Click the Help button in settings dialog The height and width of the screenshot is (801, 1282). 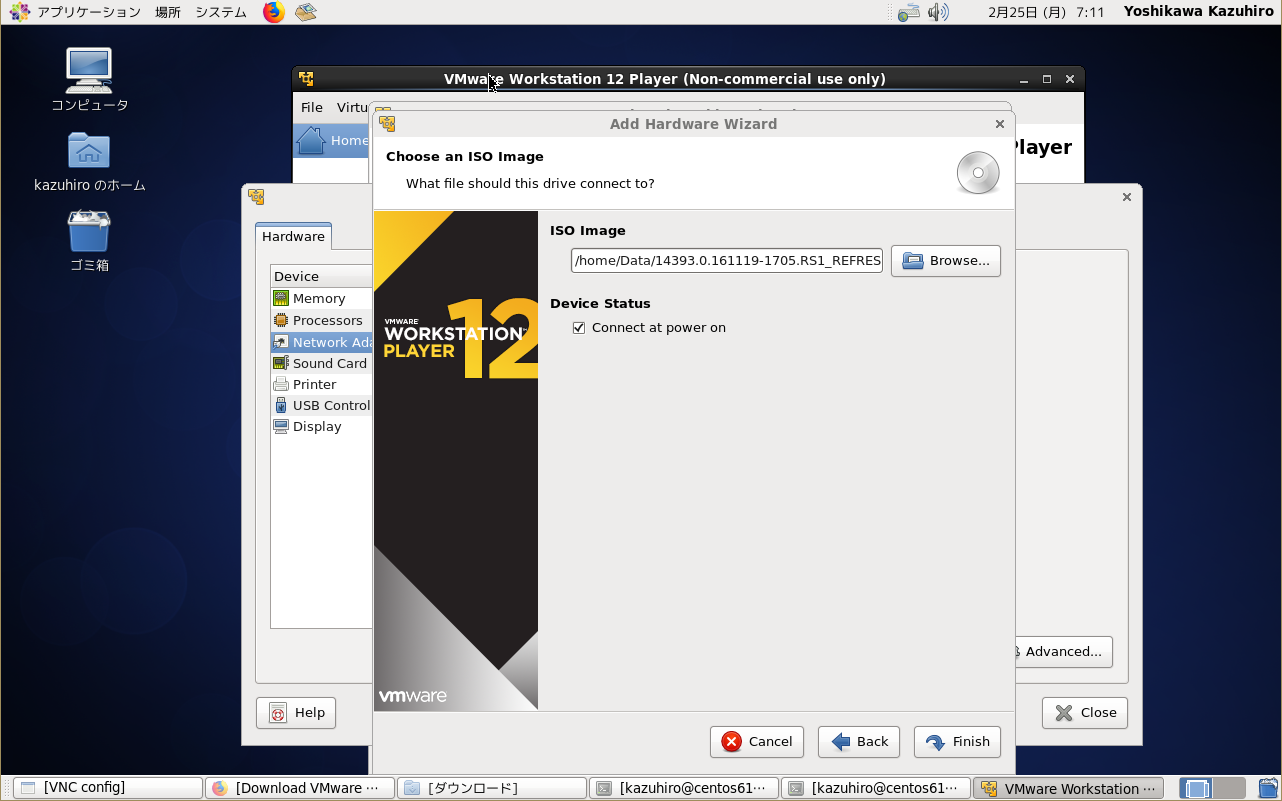[296, 713]
